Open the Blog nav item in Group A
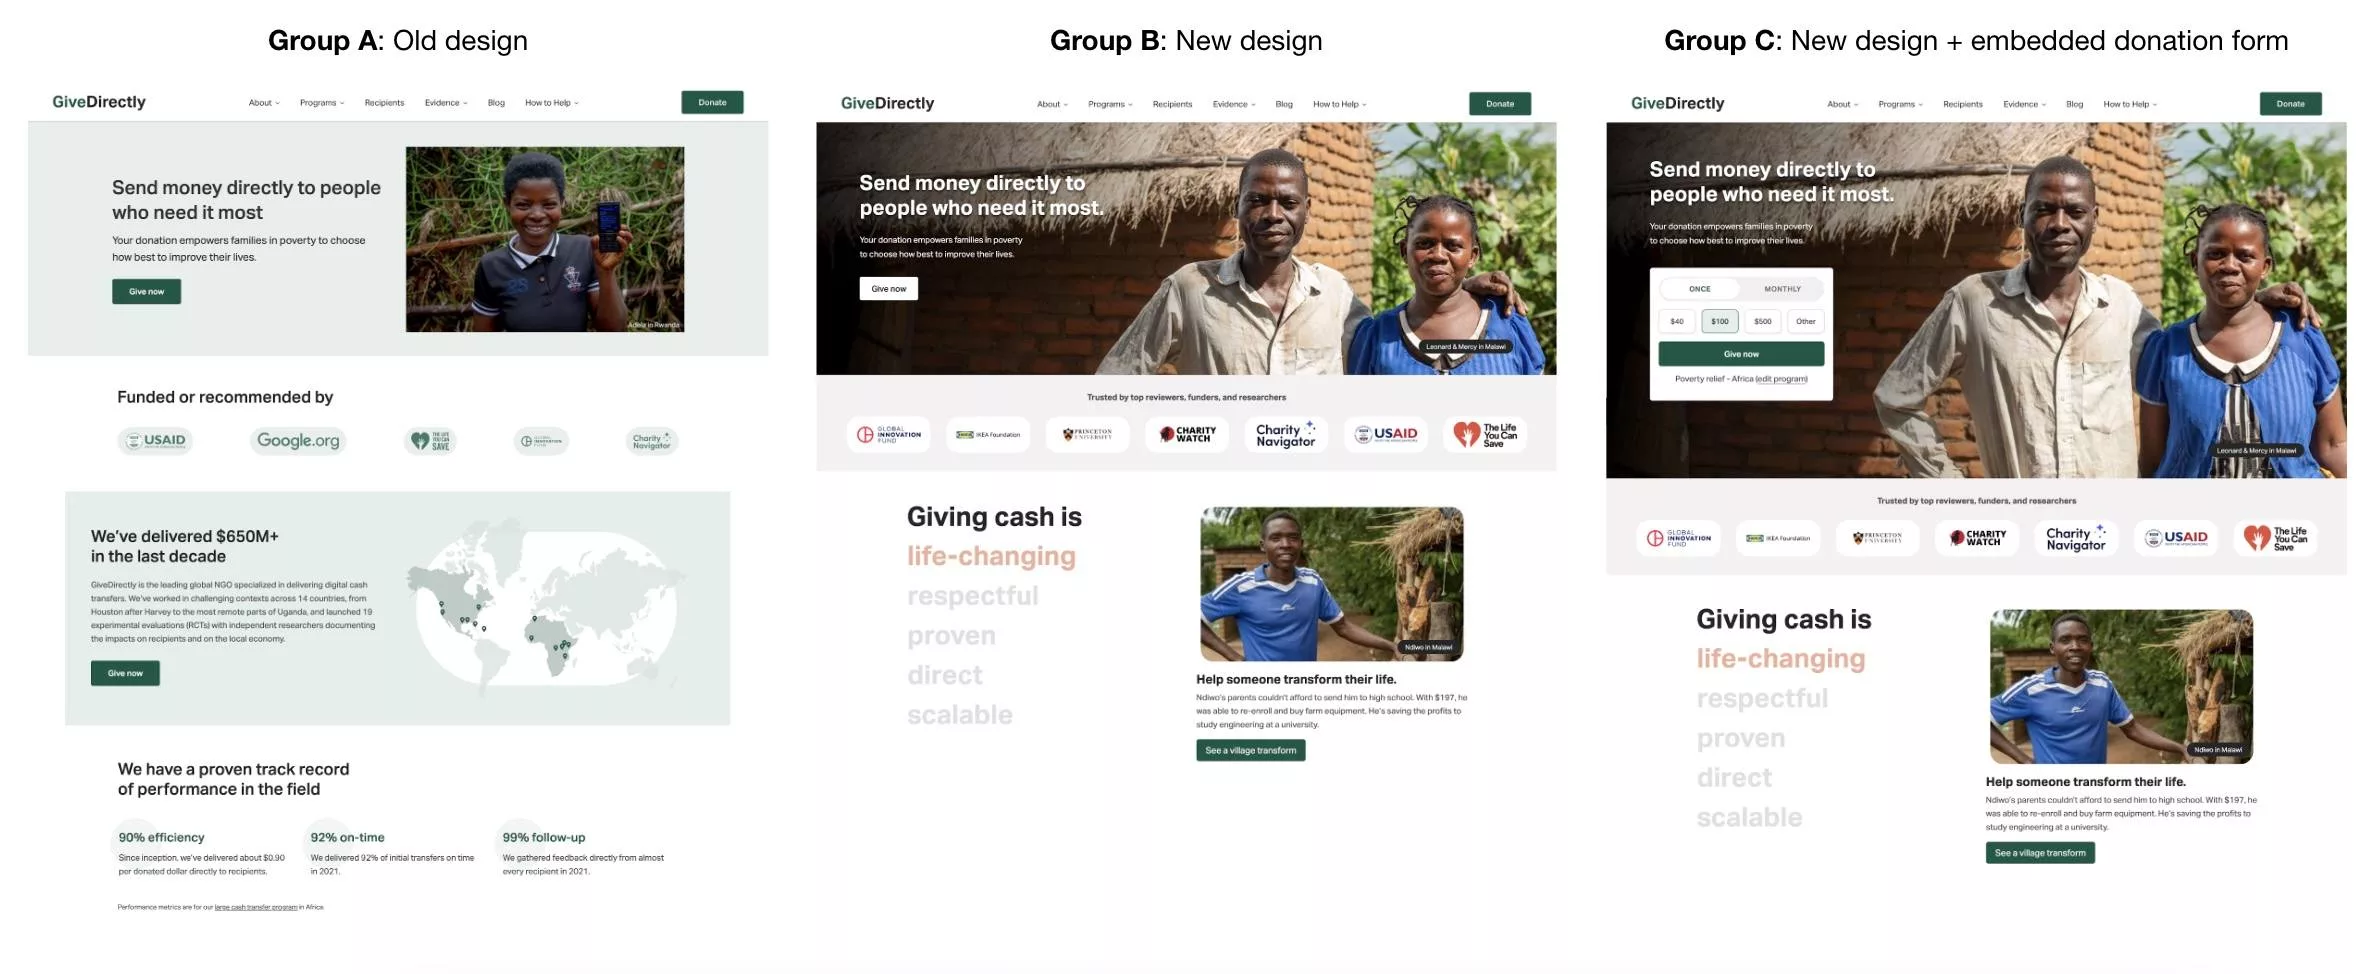This screenshot has width=2378, height=974. (x=496, y=103)
